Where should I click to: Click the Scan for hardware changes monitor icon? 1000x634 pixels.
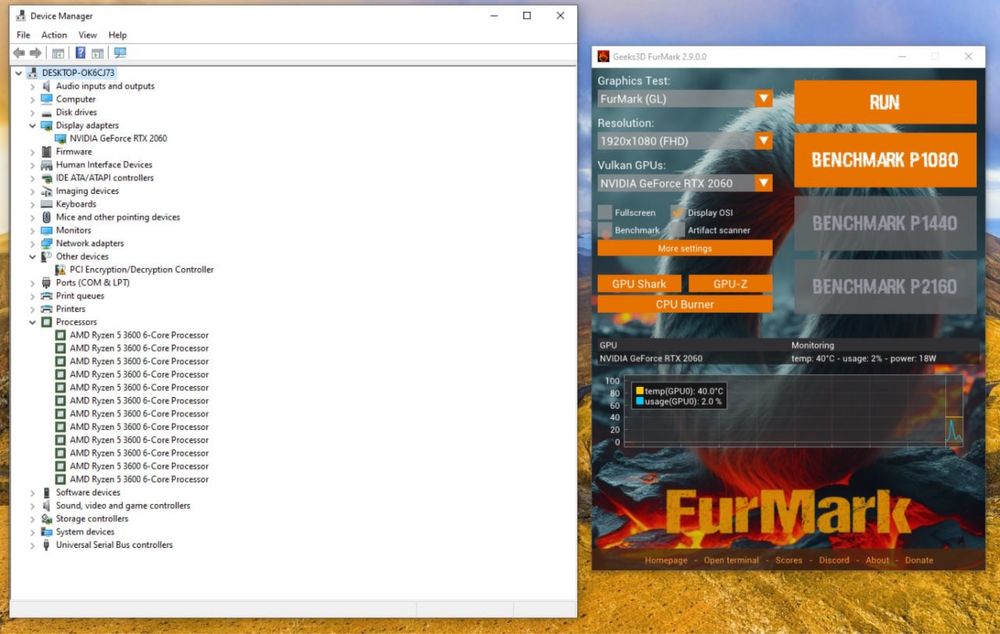pos(120,53)
